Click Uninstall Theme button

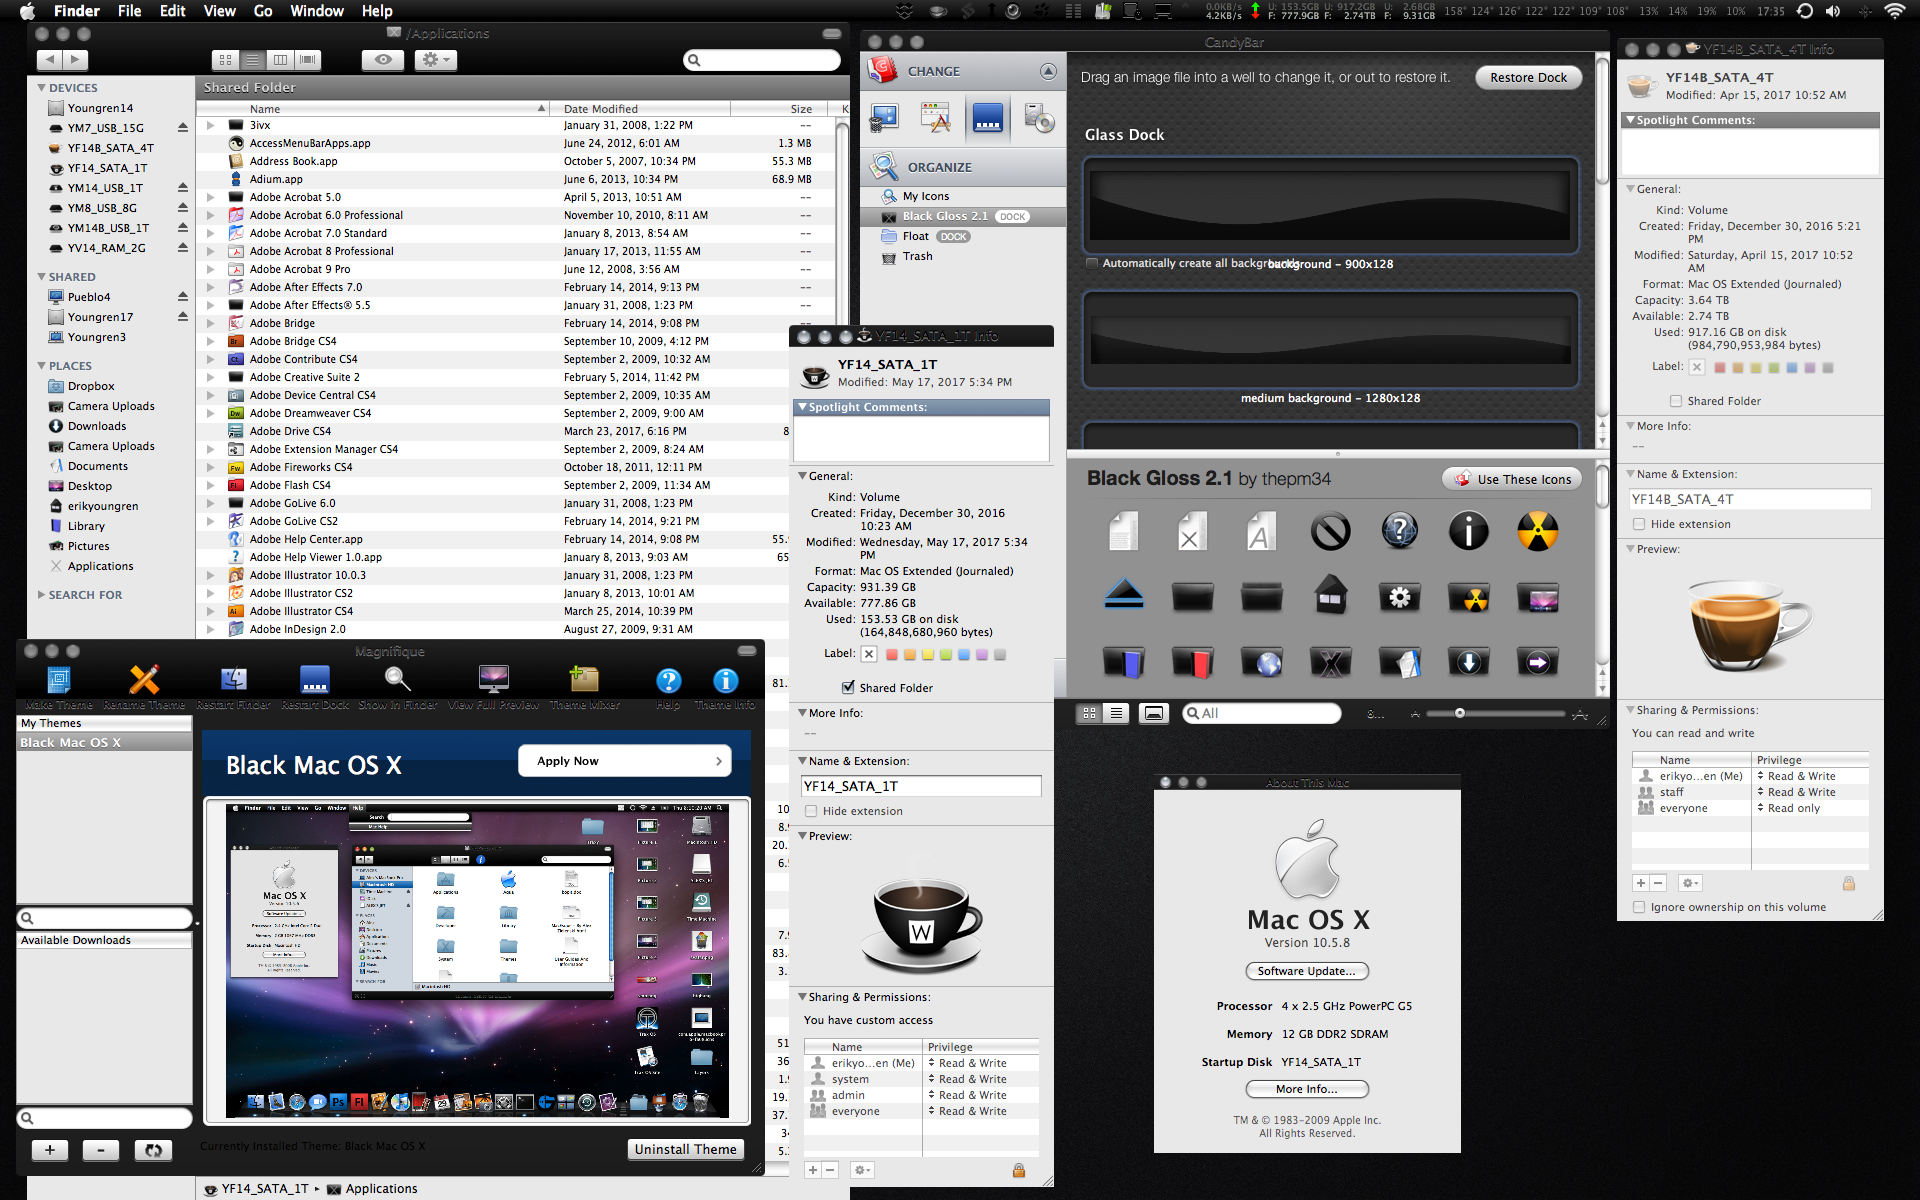(x=685, y=1149)
